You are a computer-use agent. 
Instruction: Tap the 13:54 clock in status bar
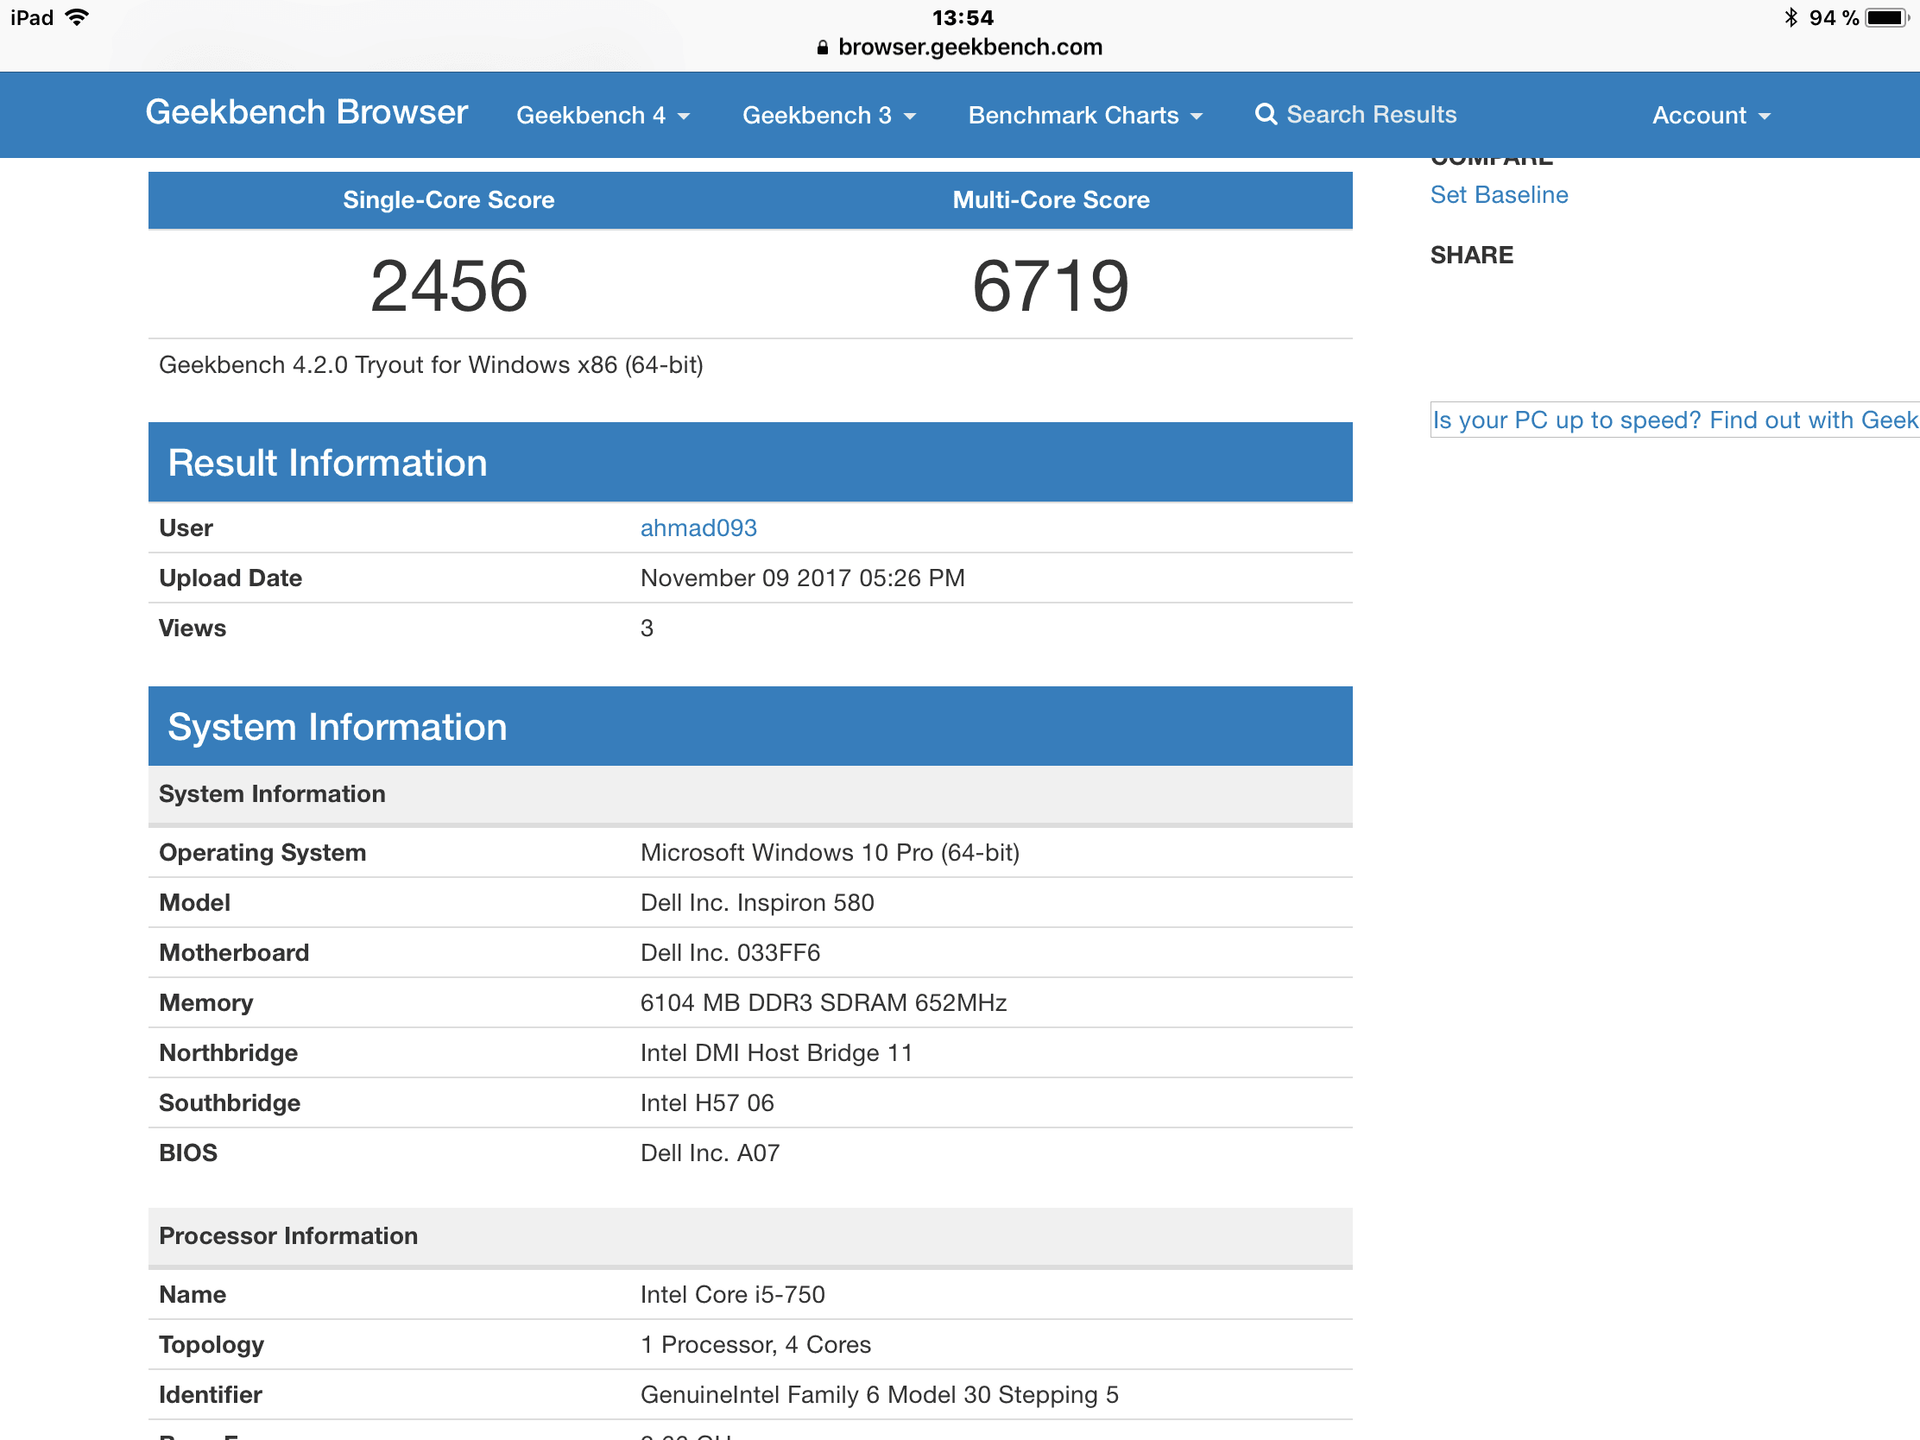[963, 18]
